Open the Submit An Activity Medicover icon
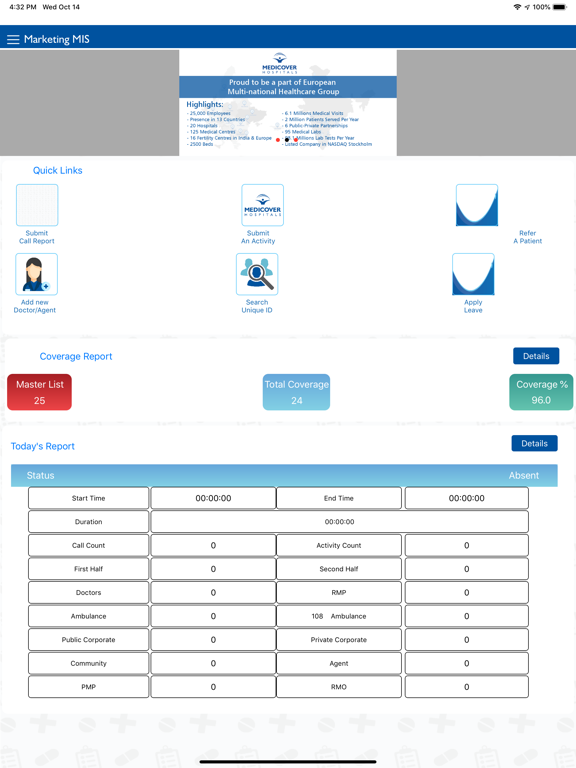This screenshot has width=576, height=768. click(x=263, y=205)
